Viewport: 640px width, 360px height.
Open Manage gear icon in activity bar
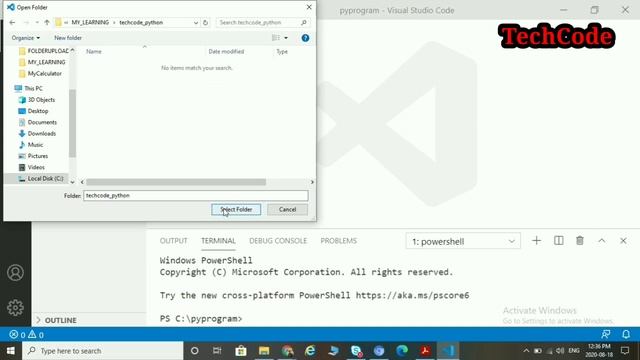tap(15, 307)
